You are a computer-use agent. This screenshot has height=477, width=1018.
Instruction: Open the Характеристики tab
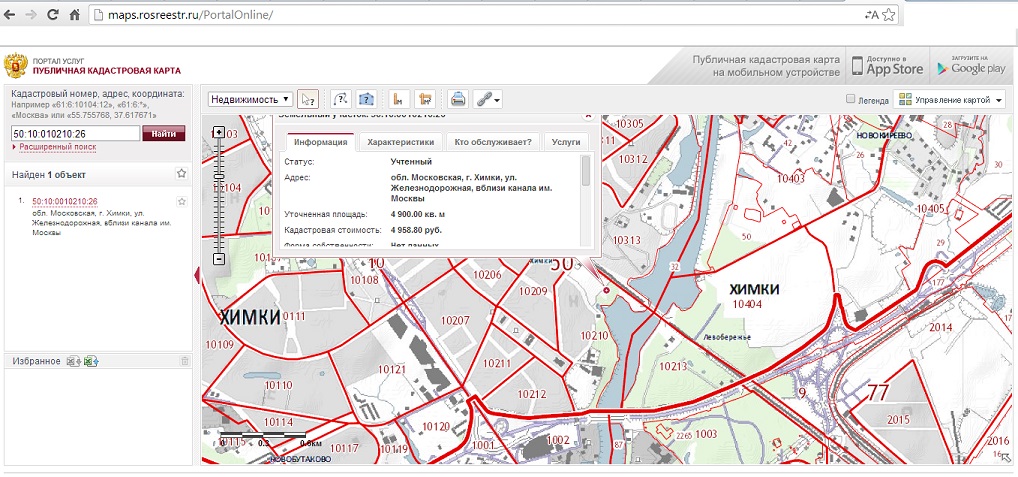click(401, 142)
